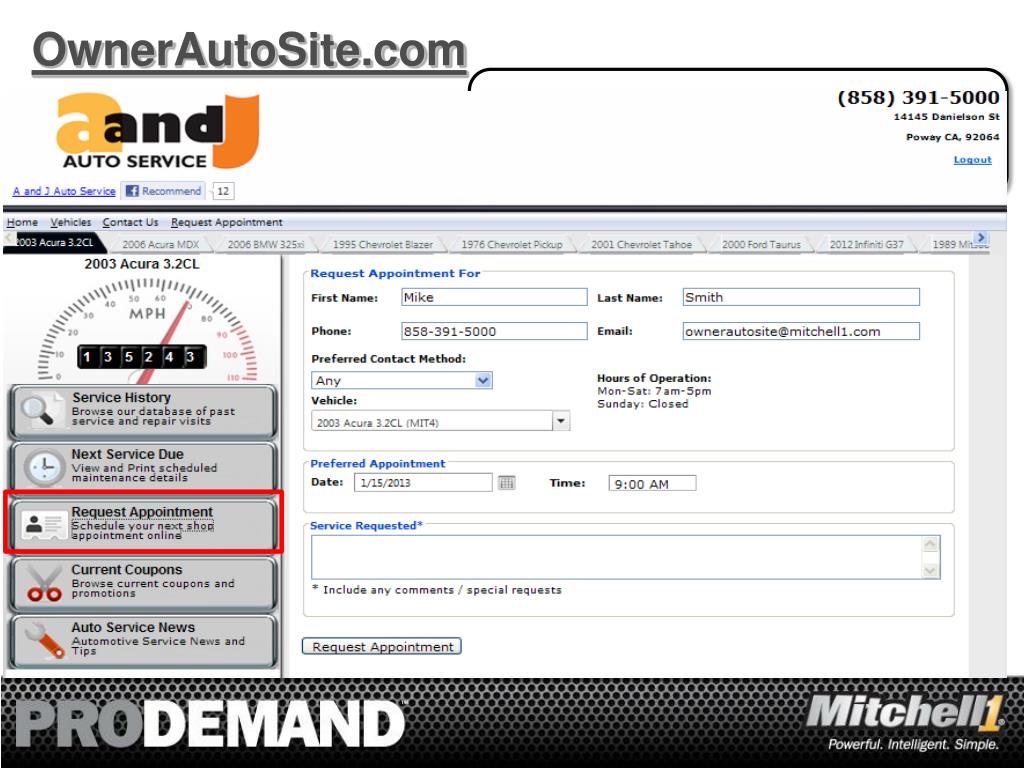Image resolution: width=1024 pixels, height=768 pixels.
Task: Open Current Coupons sidebar heading
Action: coord(127,569)
